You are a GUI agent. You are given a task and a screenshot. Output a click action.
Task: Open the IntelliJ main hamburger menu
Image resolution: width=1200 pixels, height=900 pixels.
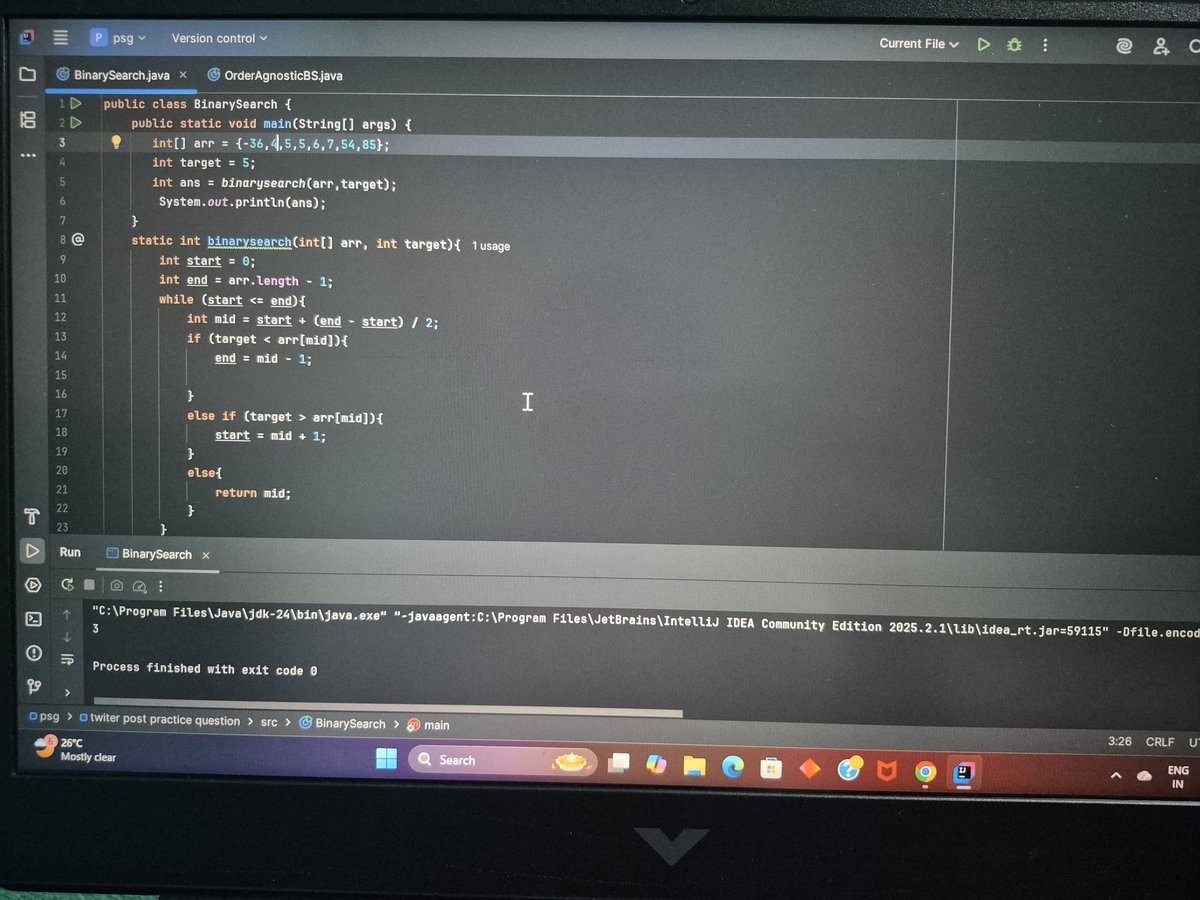(60, 38)
